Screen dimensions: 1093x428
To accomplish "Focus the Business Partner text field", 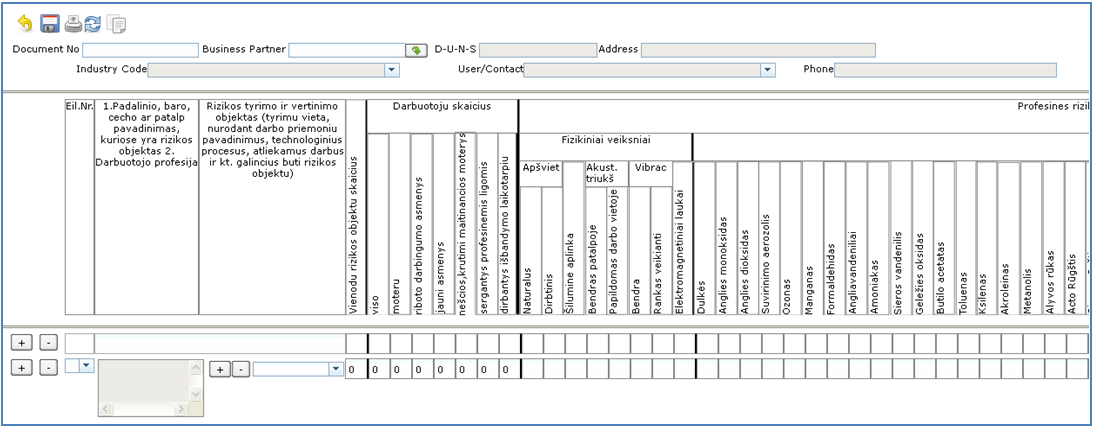I will (346, 50).
